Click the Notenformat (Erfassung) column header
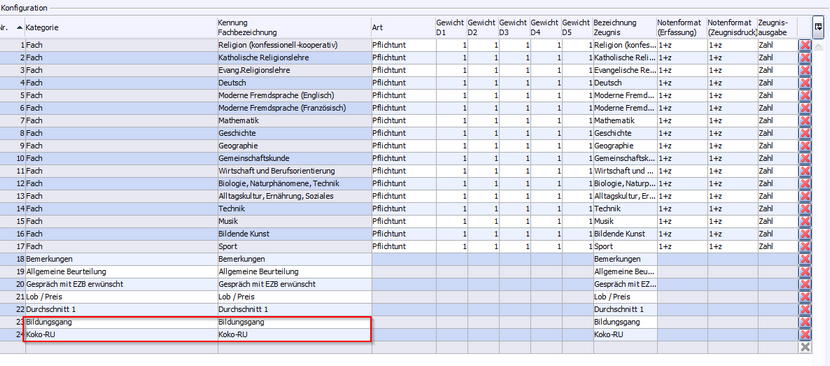Screen dimensions: 830x366 point(681,28)
